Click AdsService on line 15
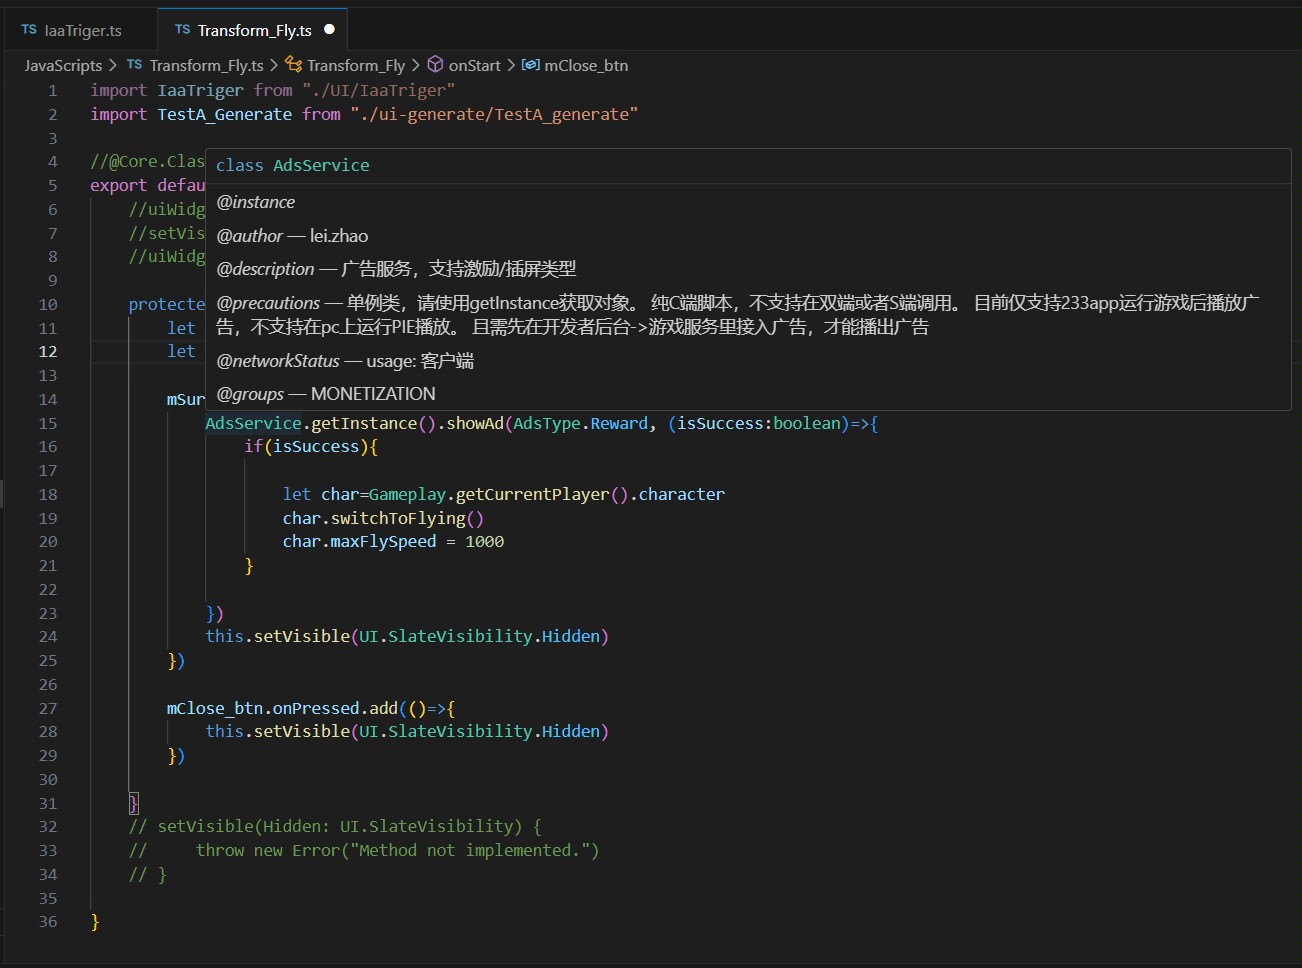 (253, 423)
